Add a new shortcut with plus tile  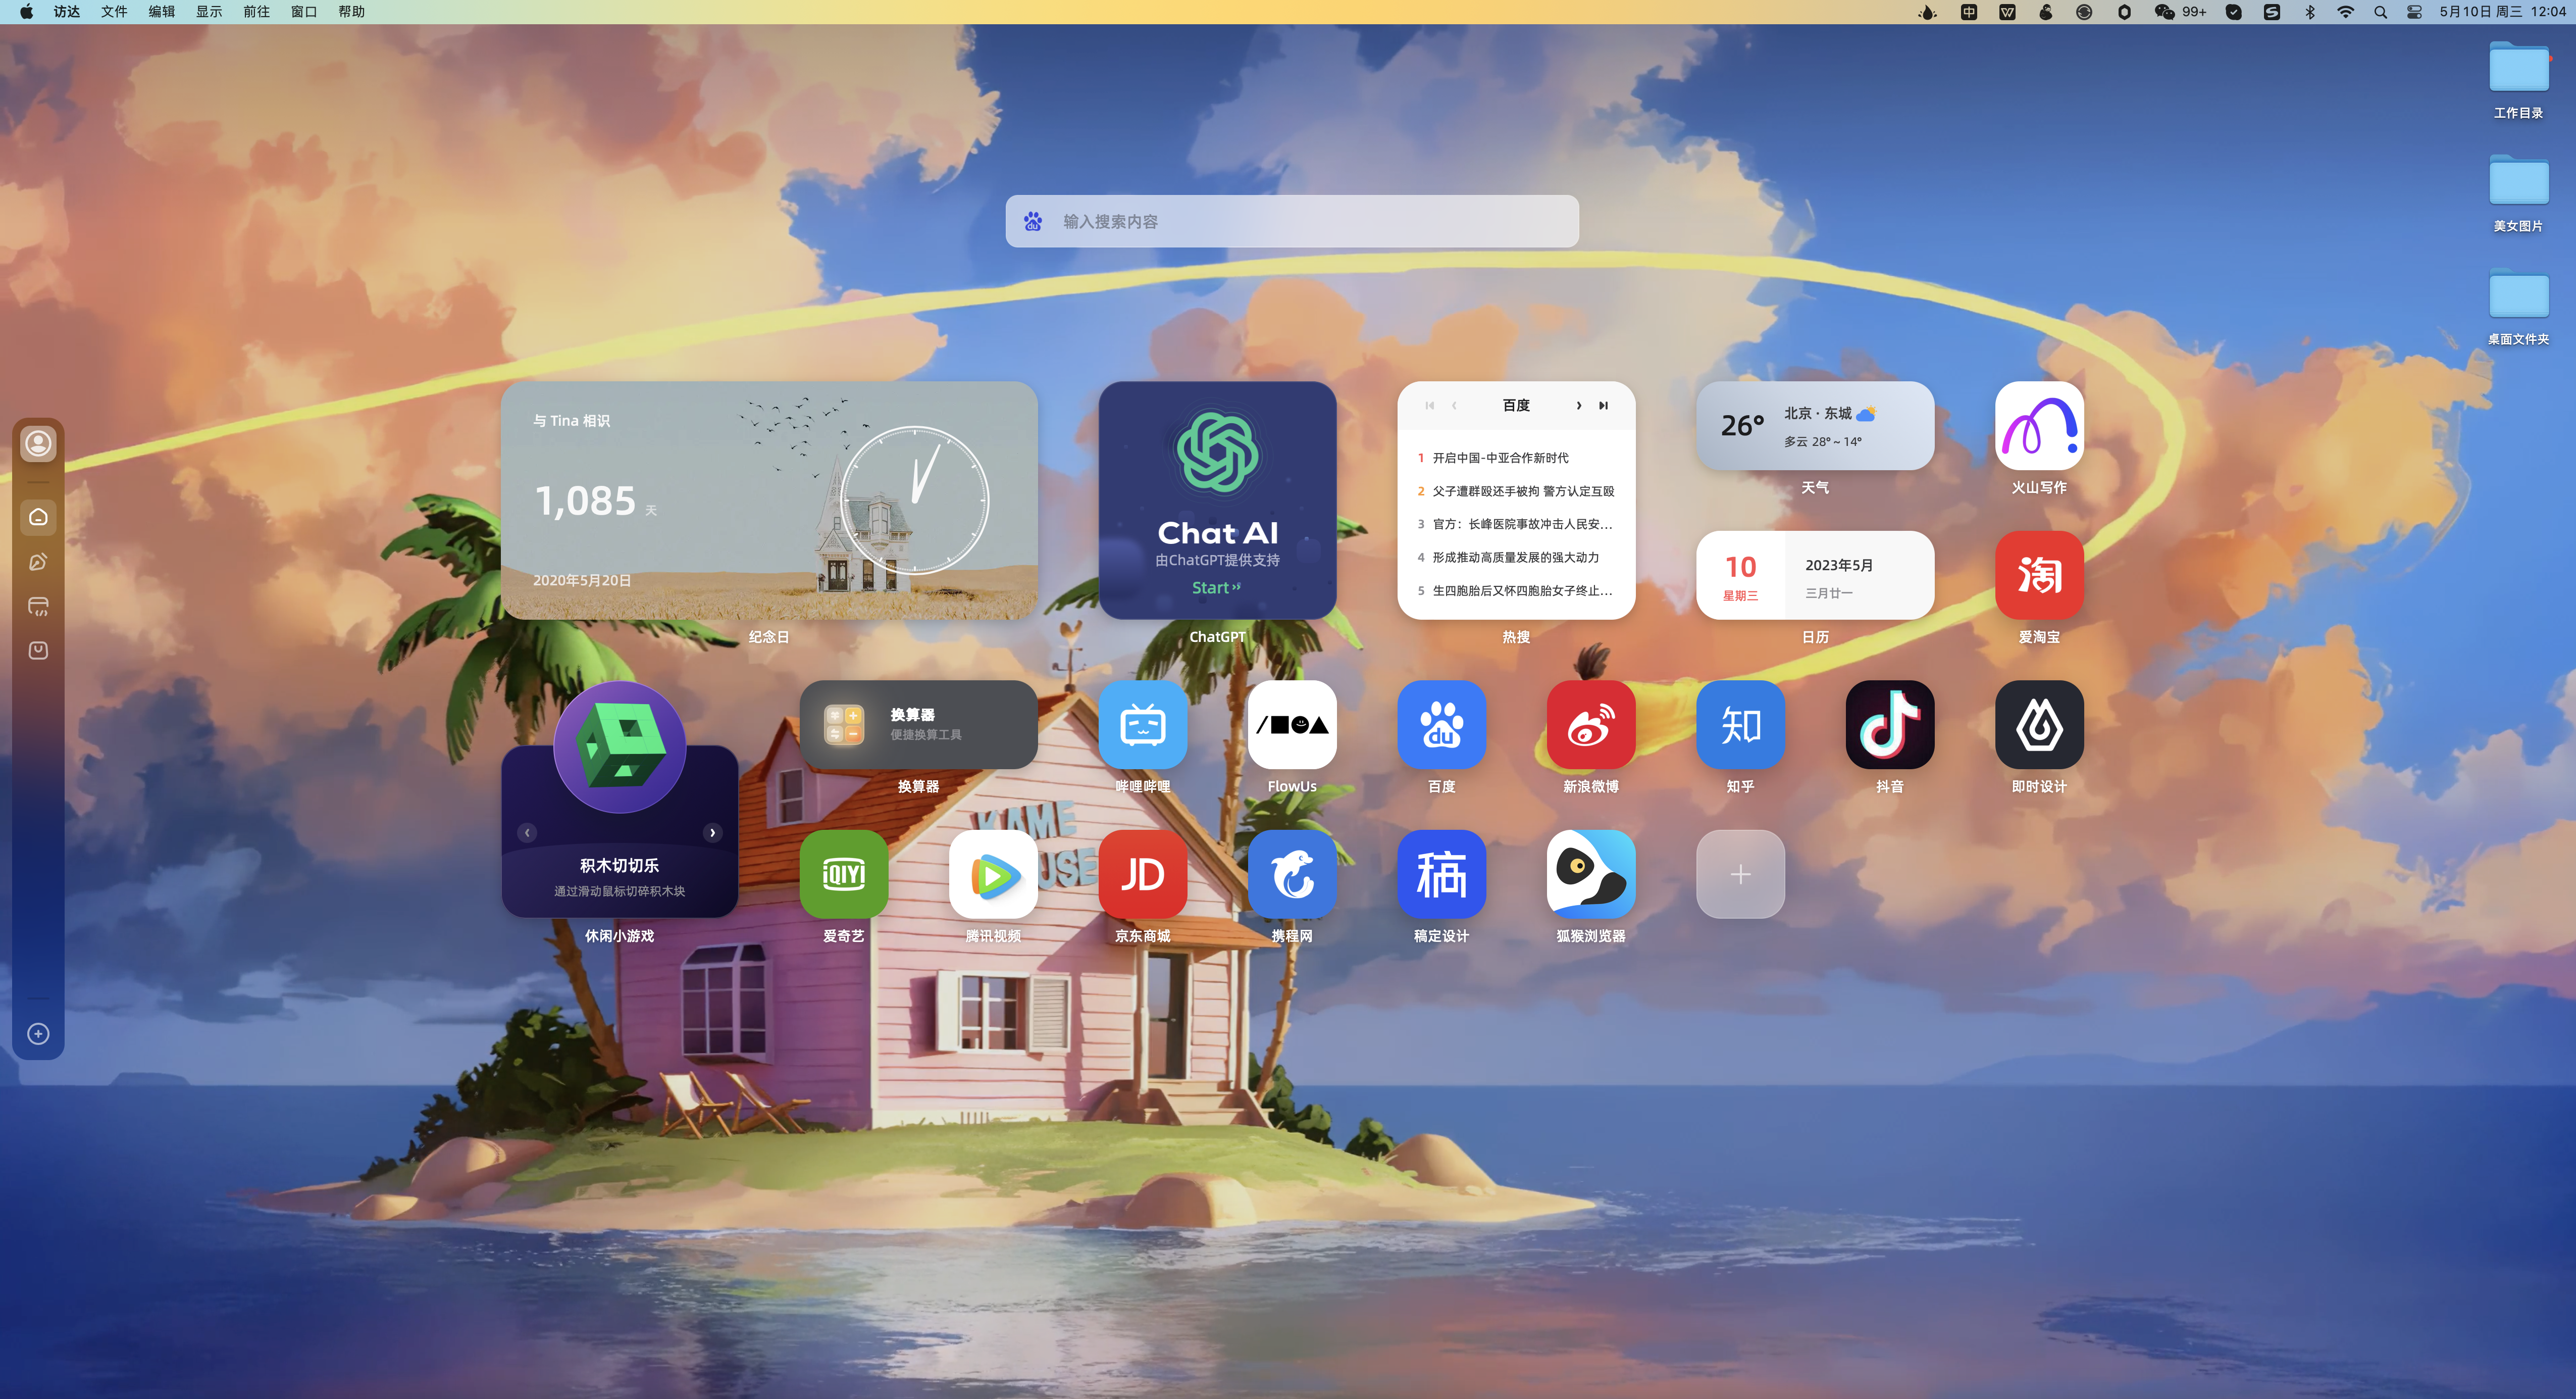click(1740, 874)
